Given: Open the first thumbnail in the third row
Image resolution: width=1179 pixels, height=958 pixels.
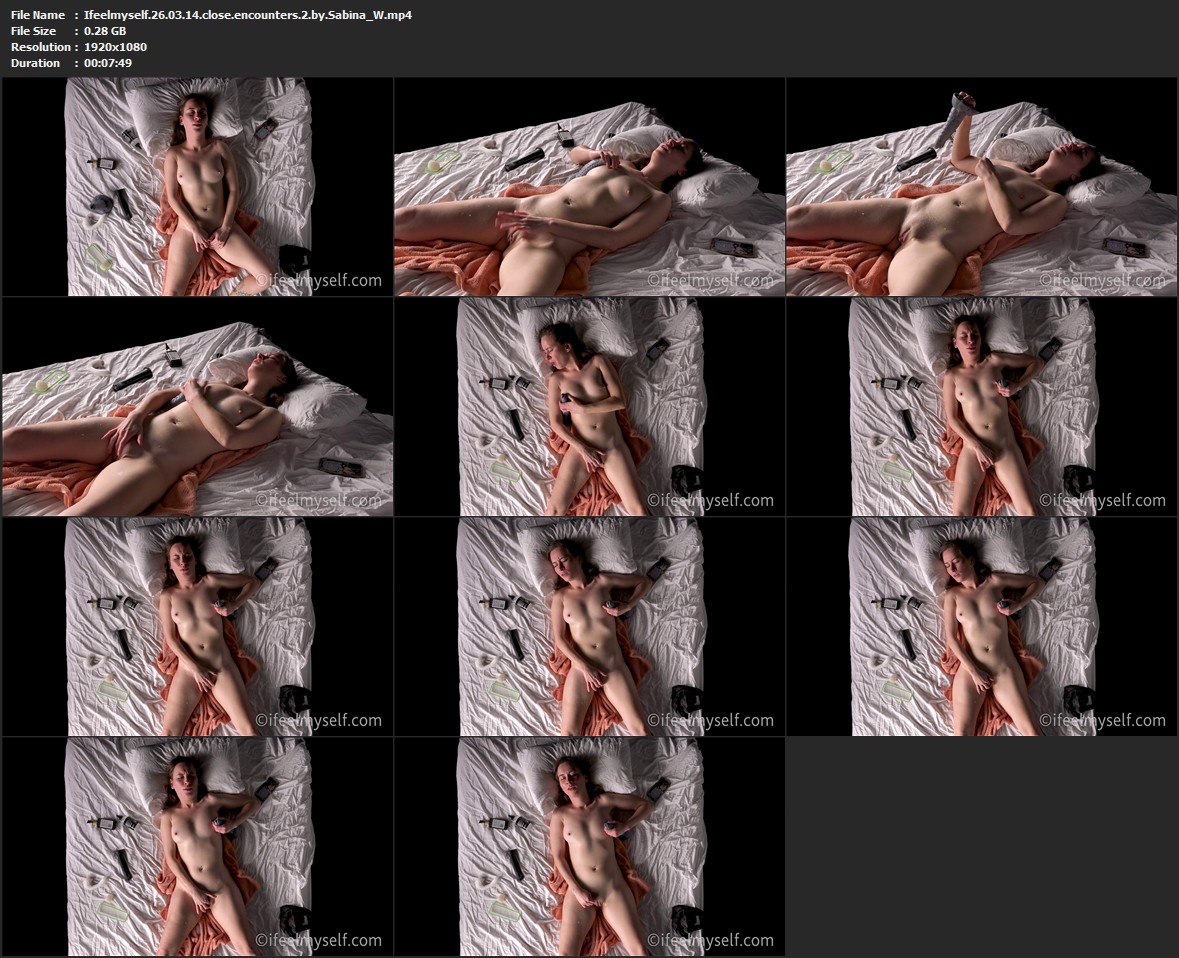Looking at the screenshot, I should (197, 627).
